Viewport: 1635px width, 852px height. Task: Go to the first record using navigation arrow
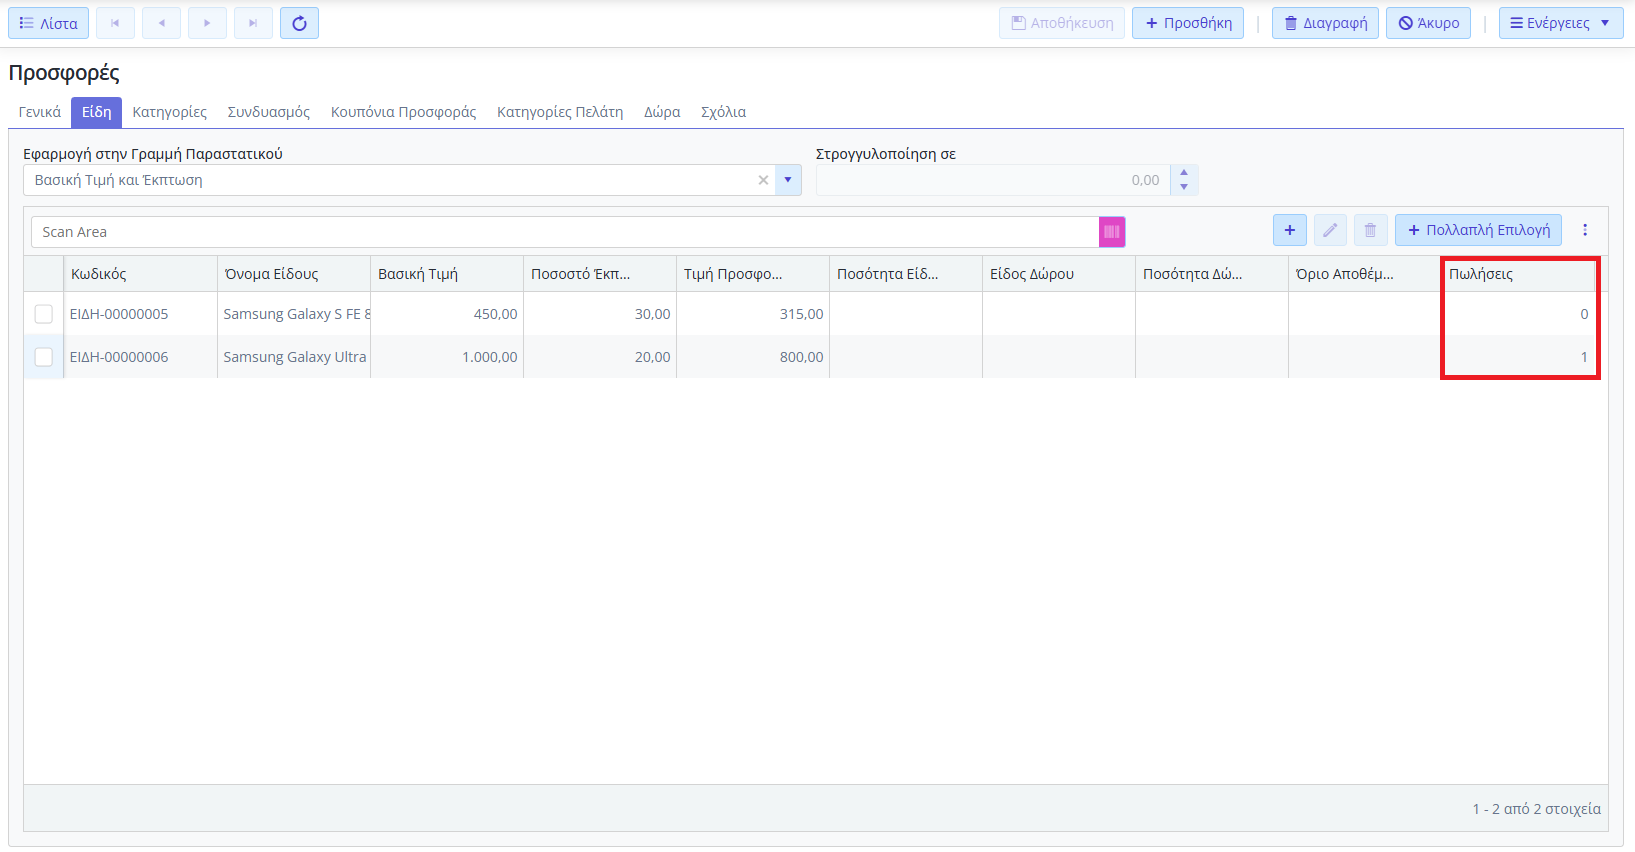coord(115,23)
